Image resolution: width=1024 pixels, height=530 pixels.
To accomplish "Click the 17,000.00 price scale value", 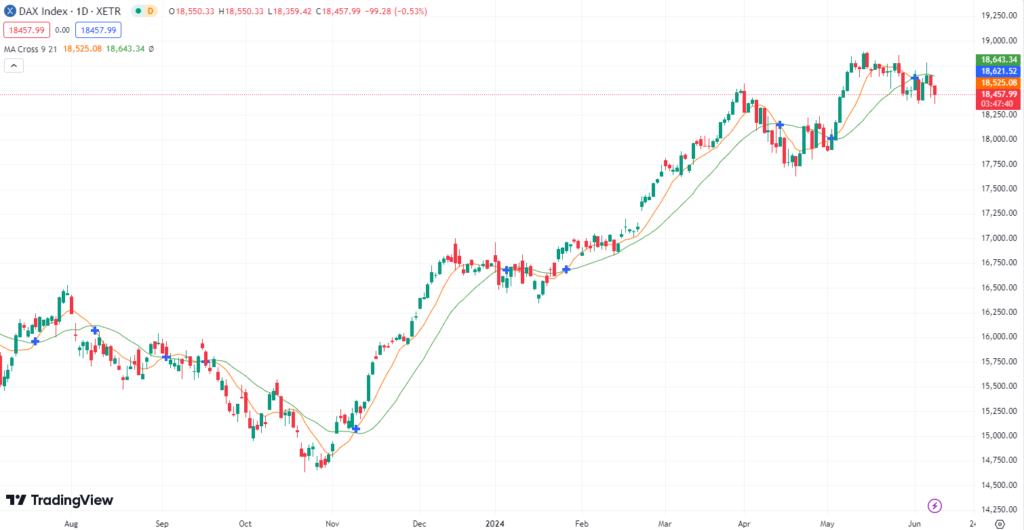I will point(999,238).
